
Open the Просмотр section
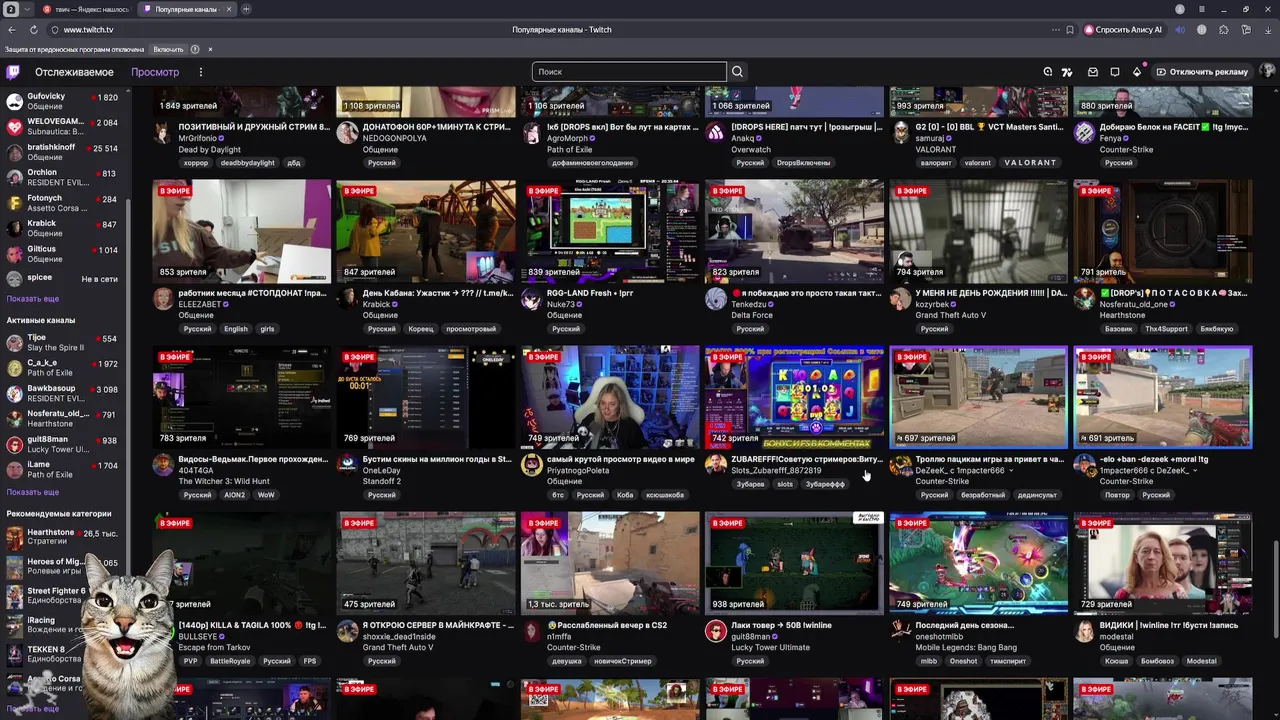coord(155,72)
